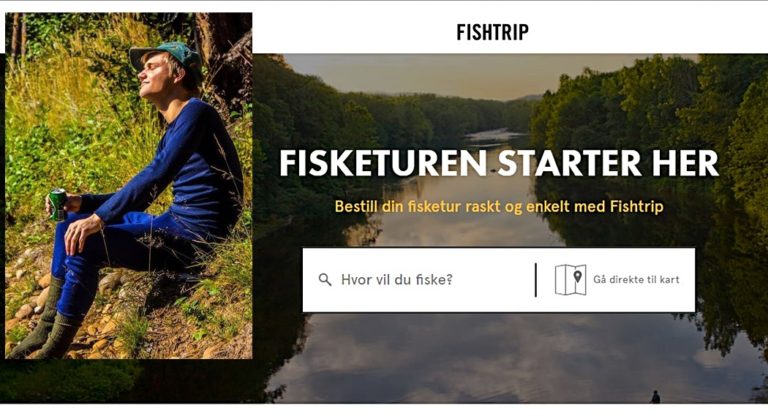Click the location pin on the map icon
The width and height of the screenshot is (768, 419).
click(578, 276)
